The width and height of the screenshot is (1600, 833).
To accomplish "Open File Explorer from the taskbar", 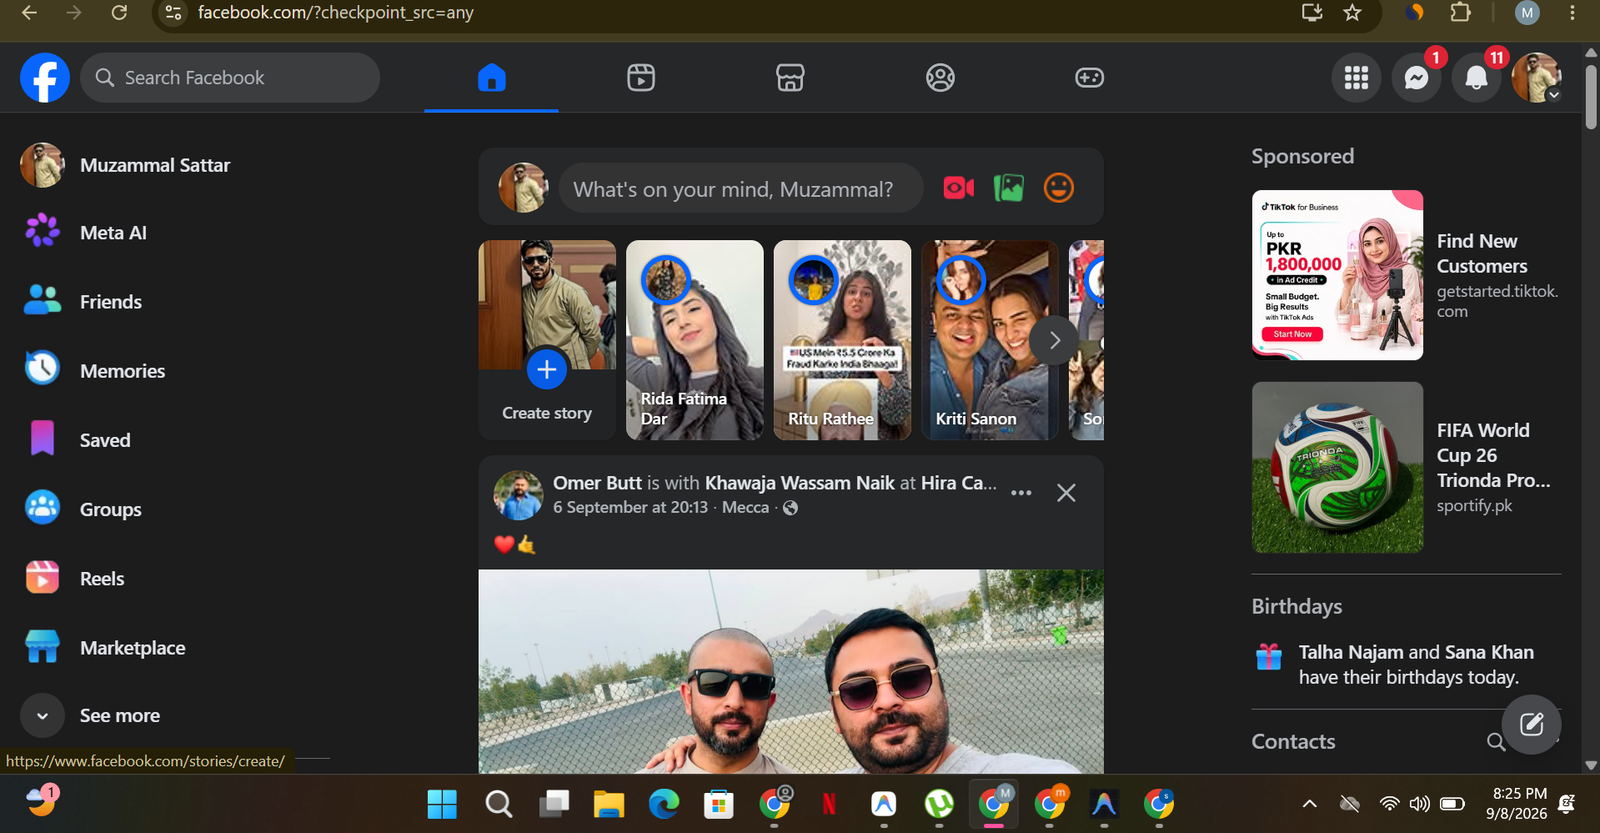I will click(x=608, y=804).
